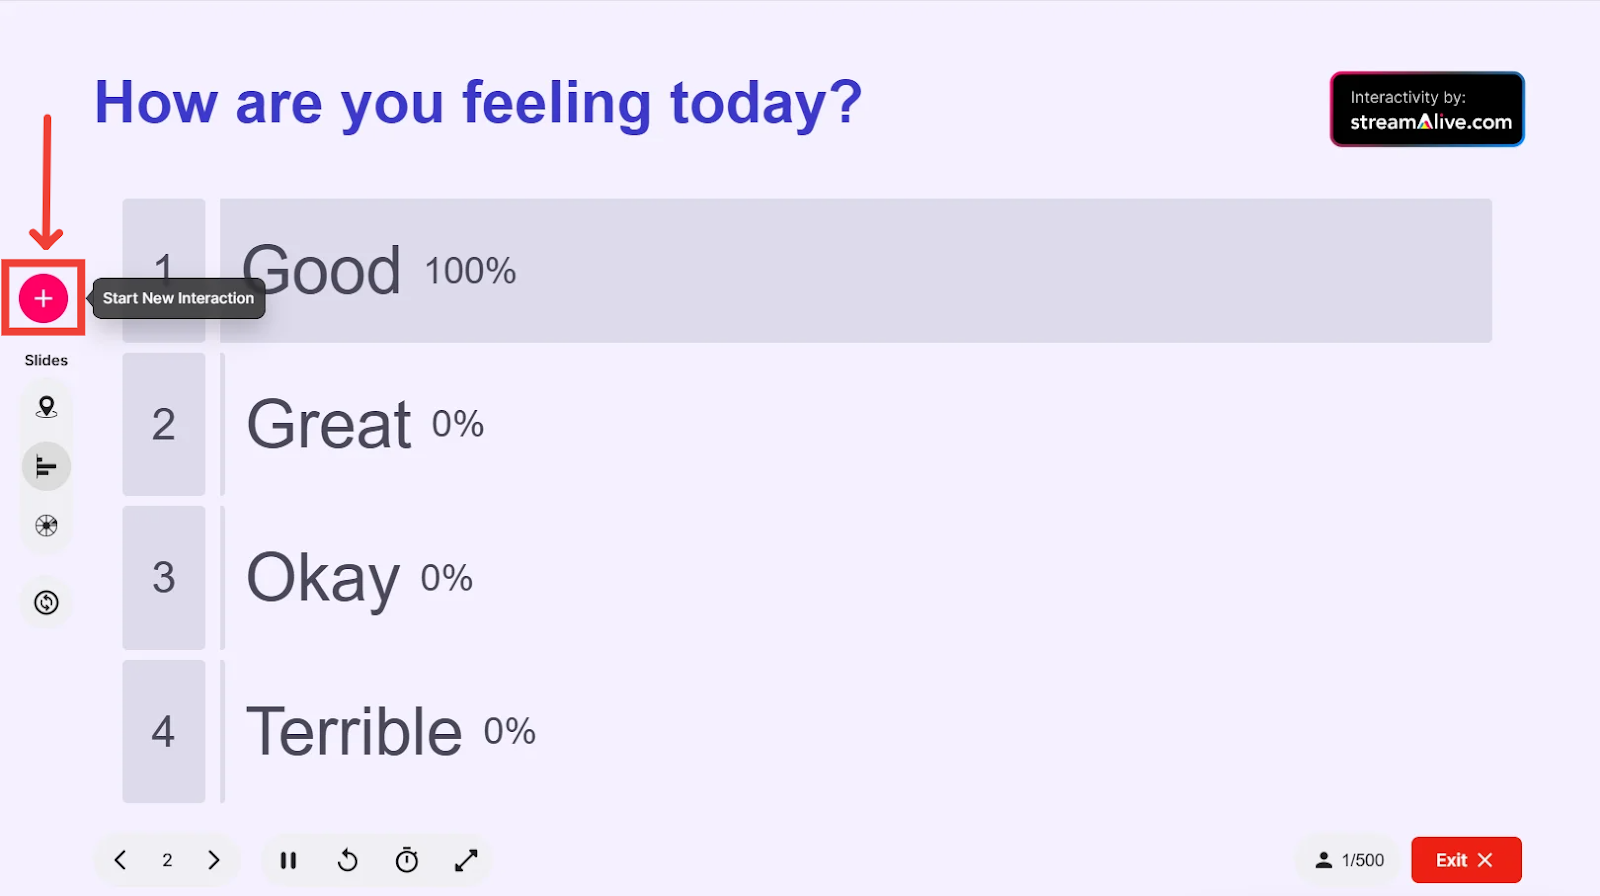Click the number 4 tile beside Terrible

(164, 731)
